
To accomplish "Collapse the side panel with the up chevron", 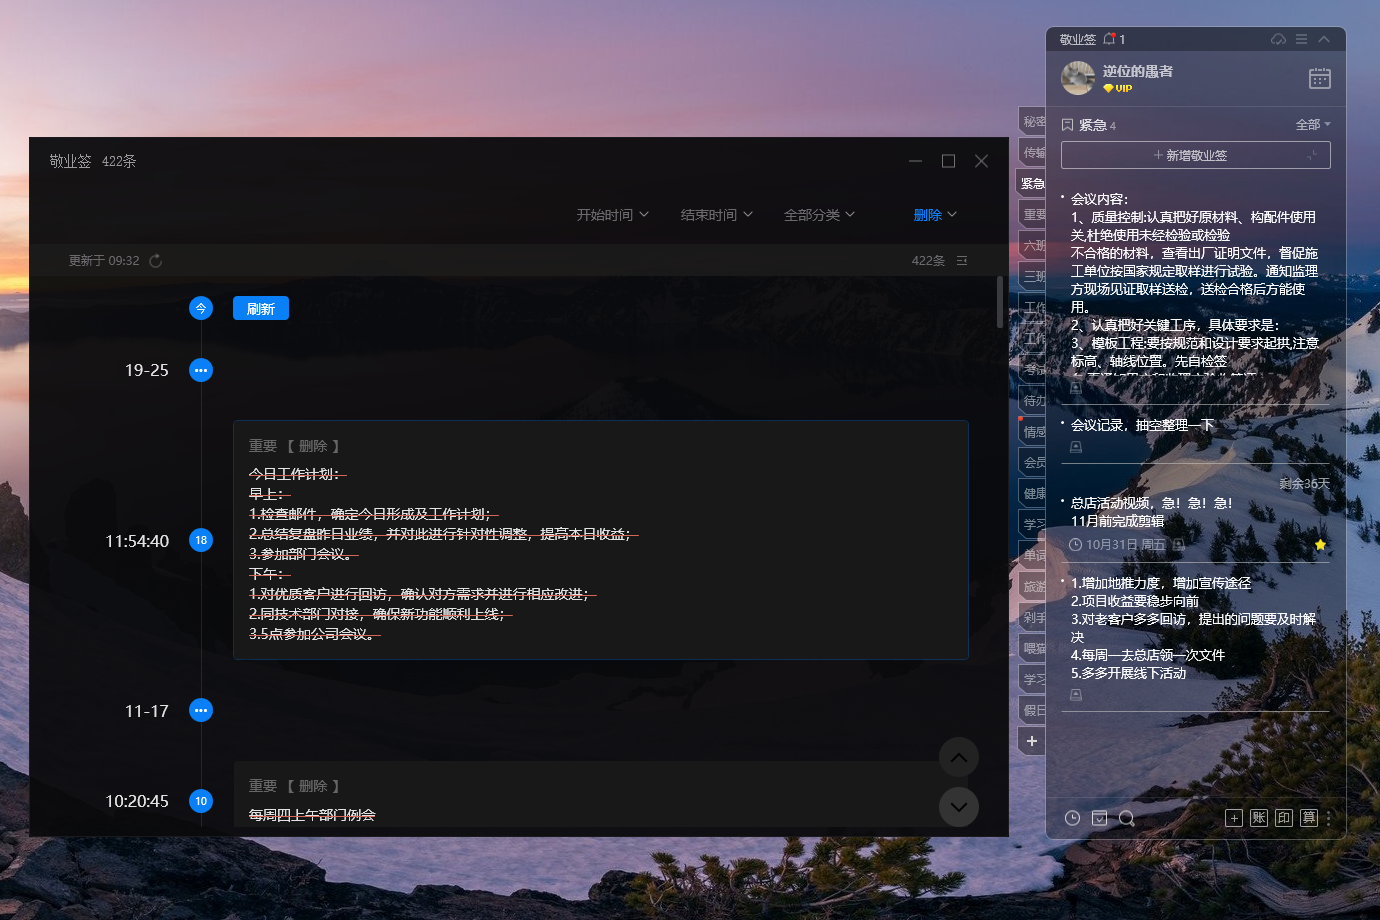I will (1324, 39).
